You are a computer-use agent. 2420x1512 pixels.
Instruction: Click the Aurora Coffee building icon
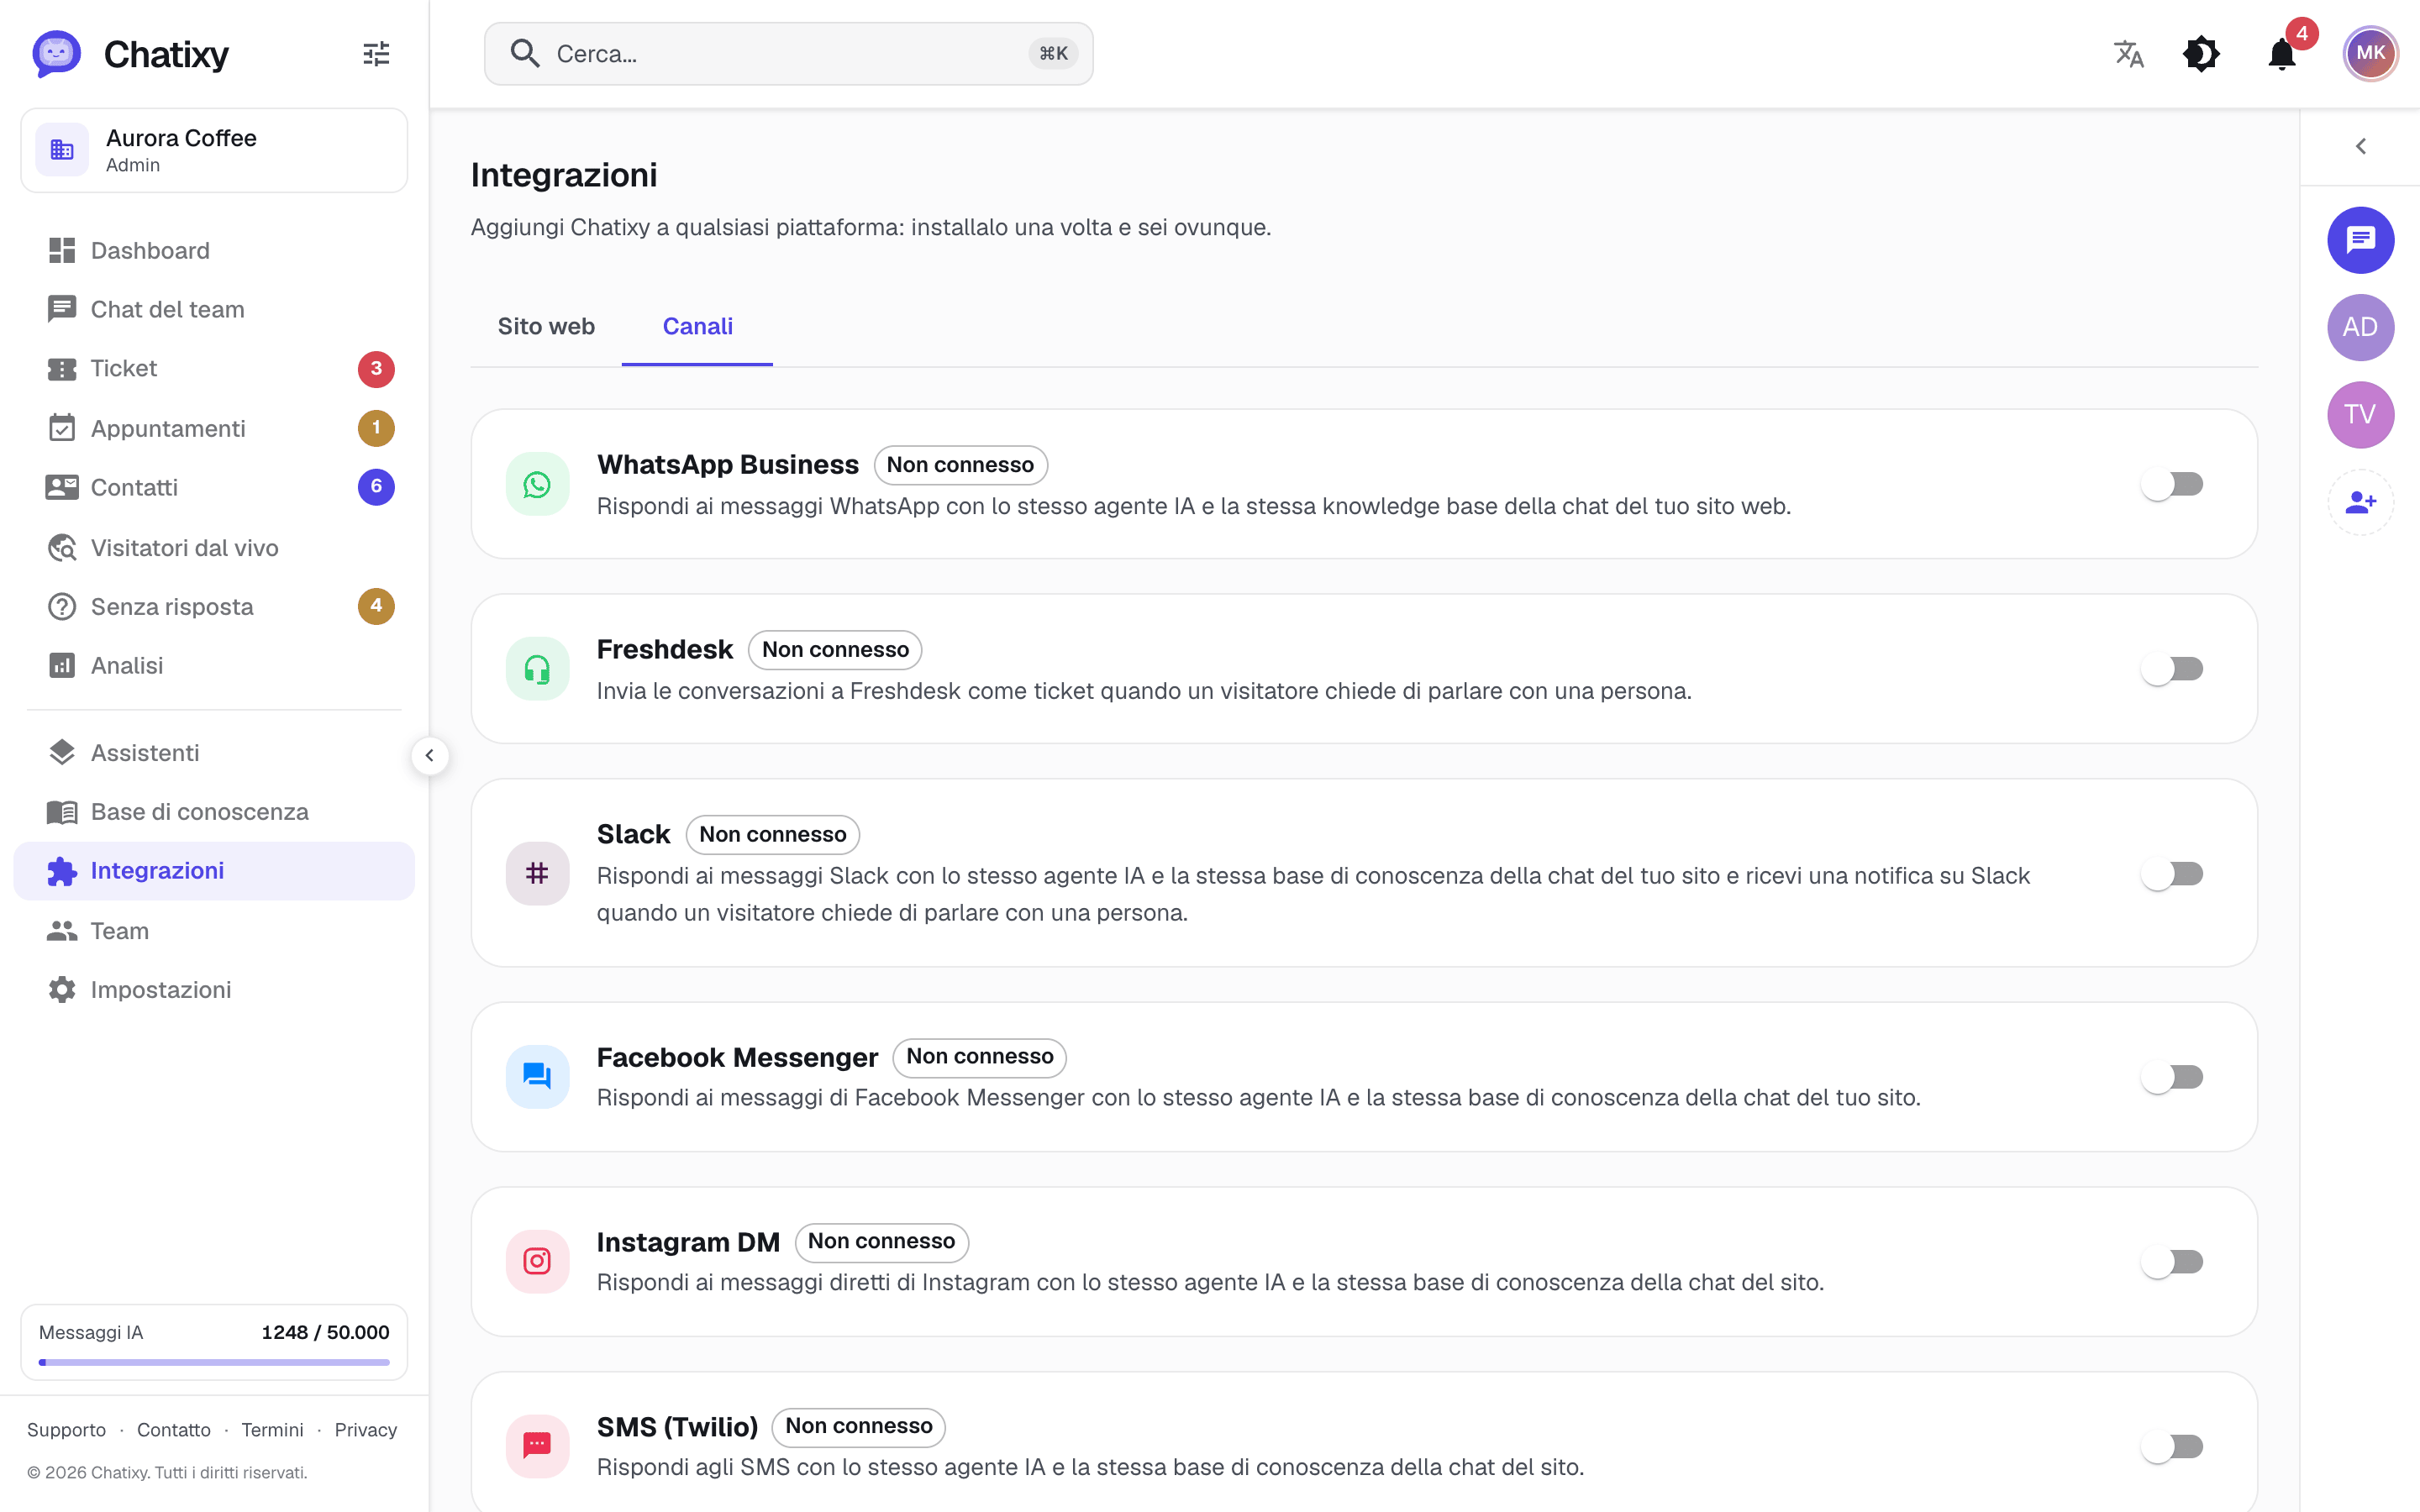62,150
